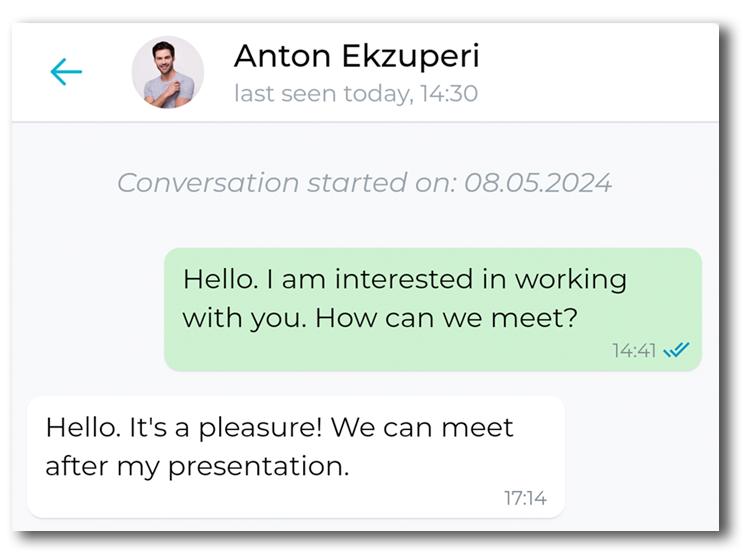
Task: Click the 14:41 message timestamp
Action: point(634,350)
